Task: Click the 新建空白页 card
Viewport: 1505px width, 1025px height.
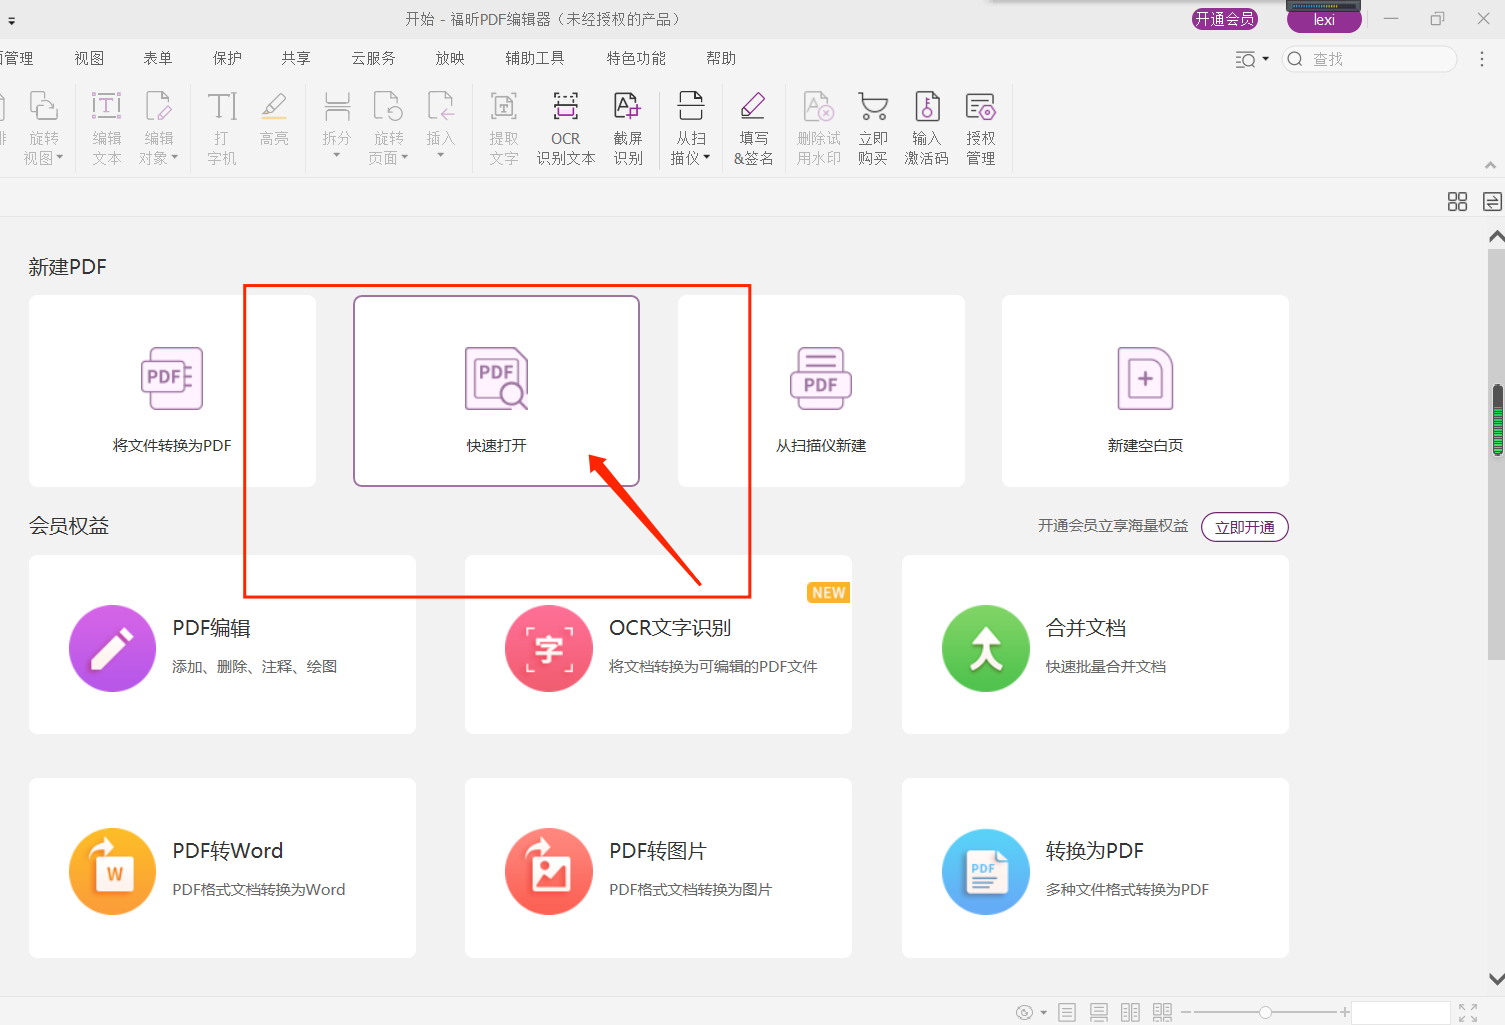Action: pos(1145,391)
